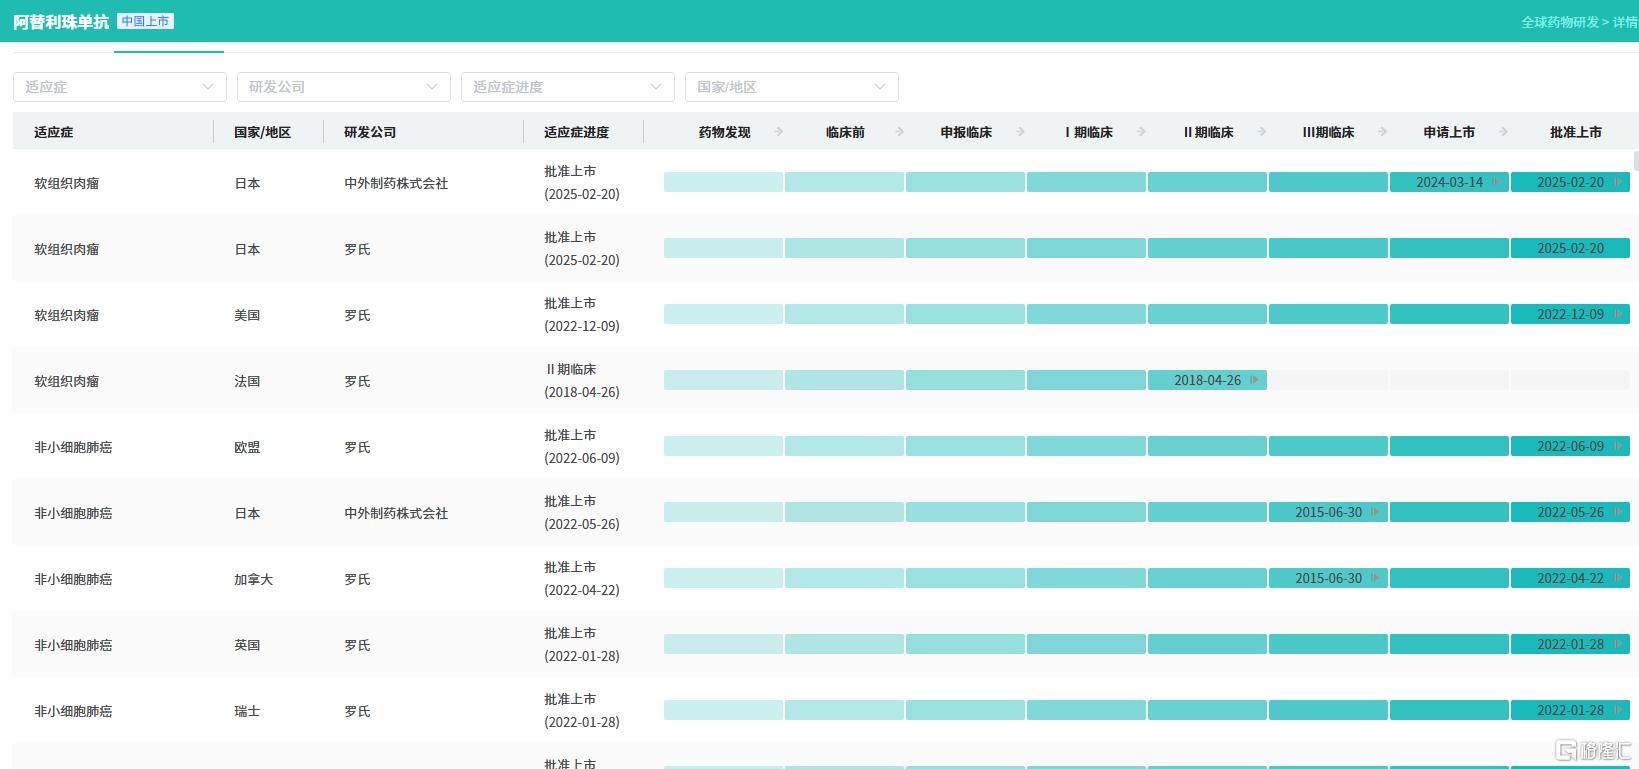Click header arrow between 药物发现 and 临床前
Image resolution: width=1639 pixels, height=769 pixels.
tap(779, 131)
